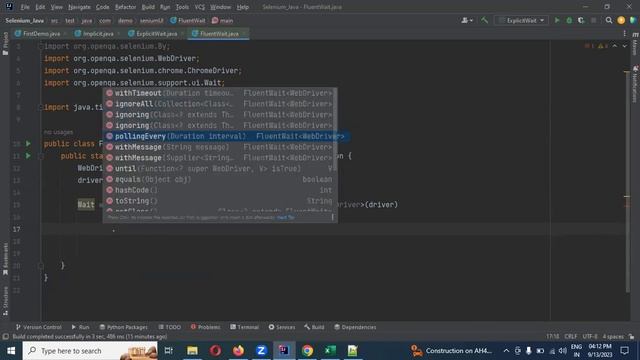This screenshot has width=640, height=360.
Task: Open the ExplicitWait run configuration dropdown
Action: tap(521, 20)
